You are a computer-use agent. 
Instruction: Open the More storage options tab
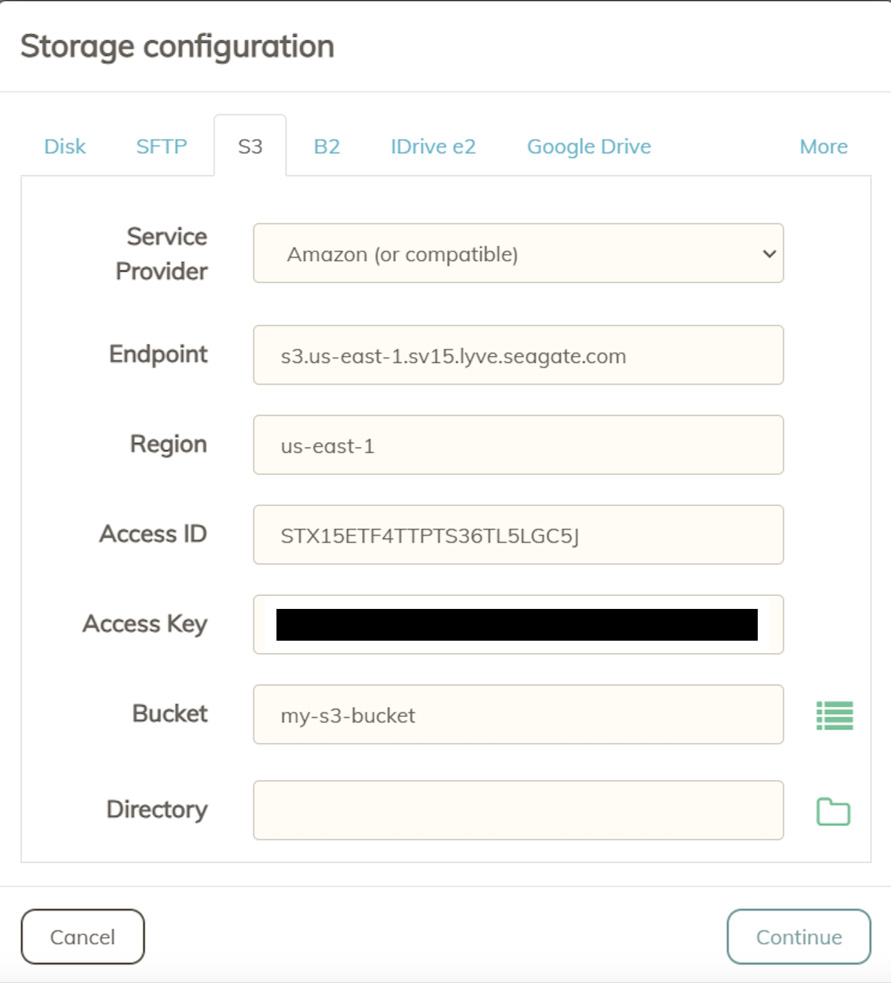823,147
